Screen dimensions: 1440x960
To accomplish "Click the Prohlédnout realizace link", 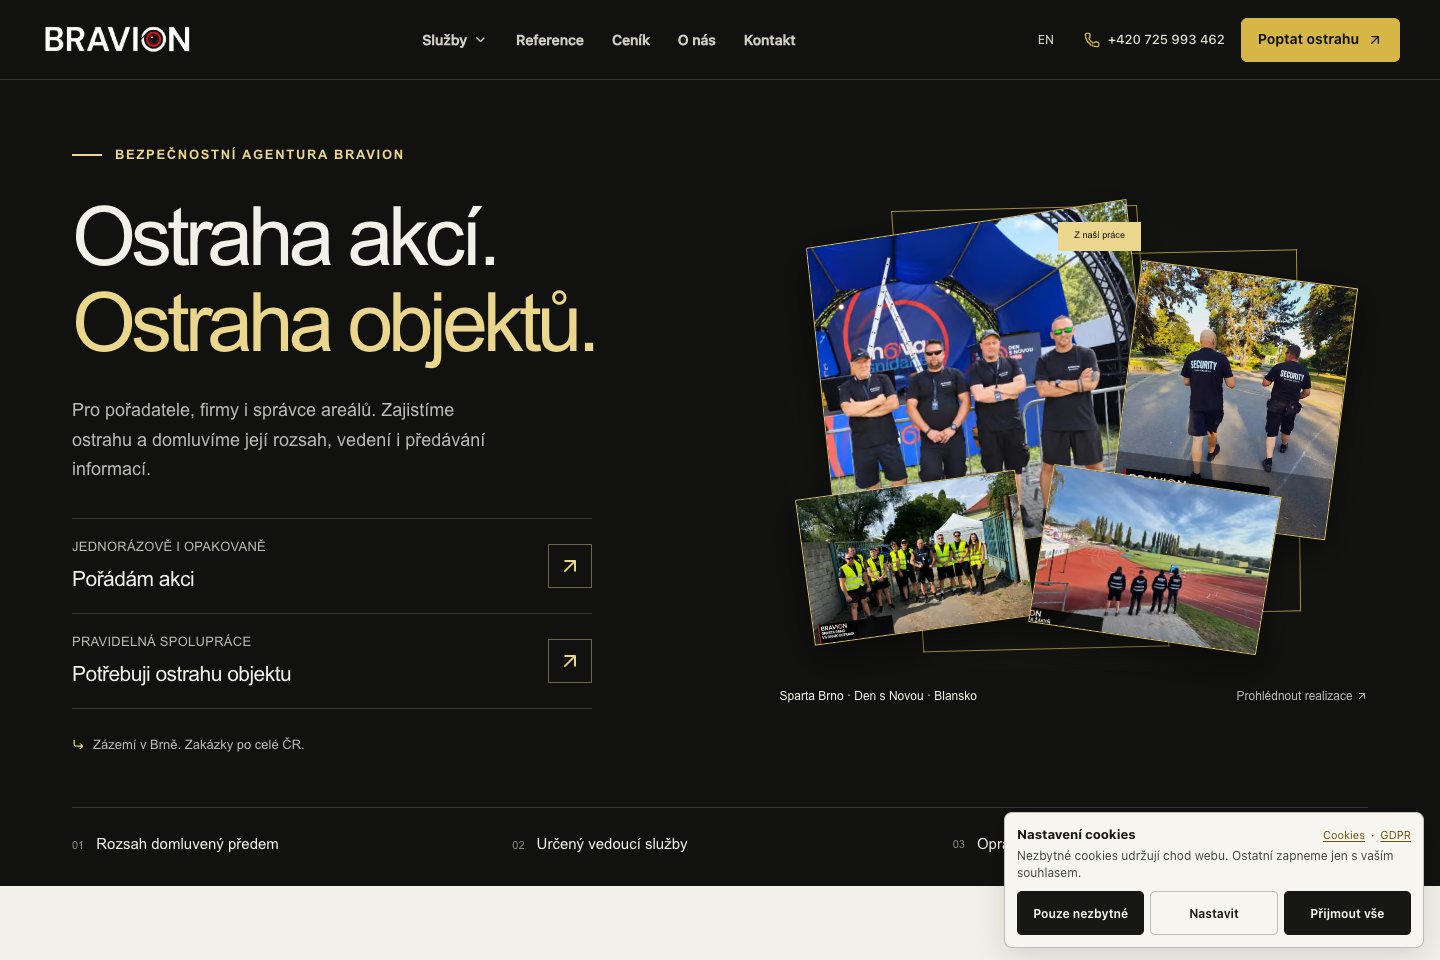I will 1301,696.
